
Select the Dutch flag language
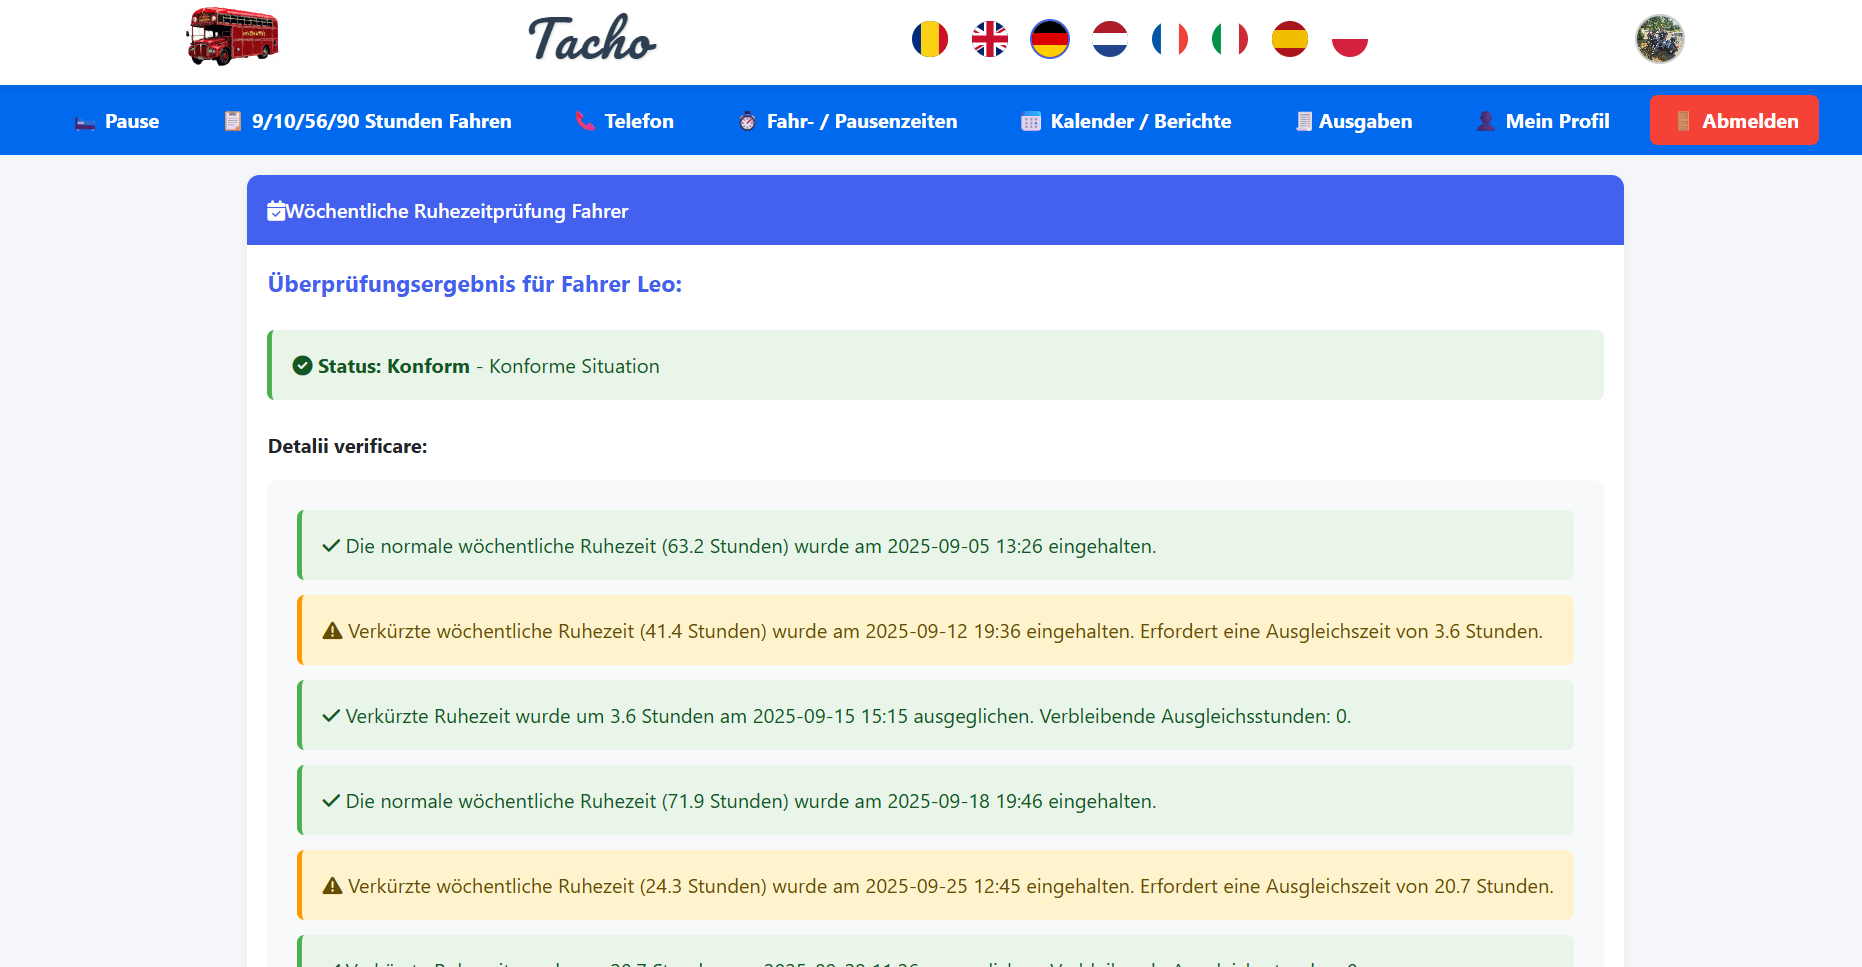pyautogui.click(x=1109, y=40)
